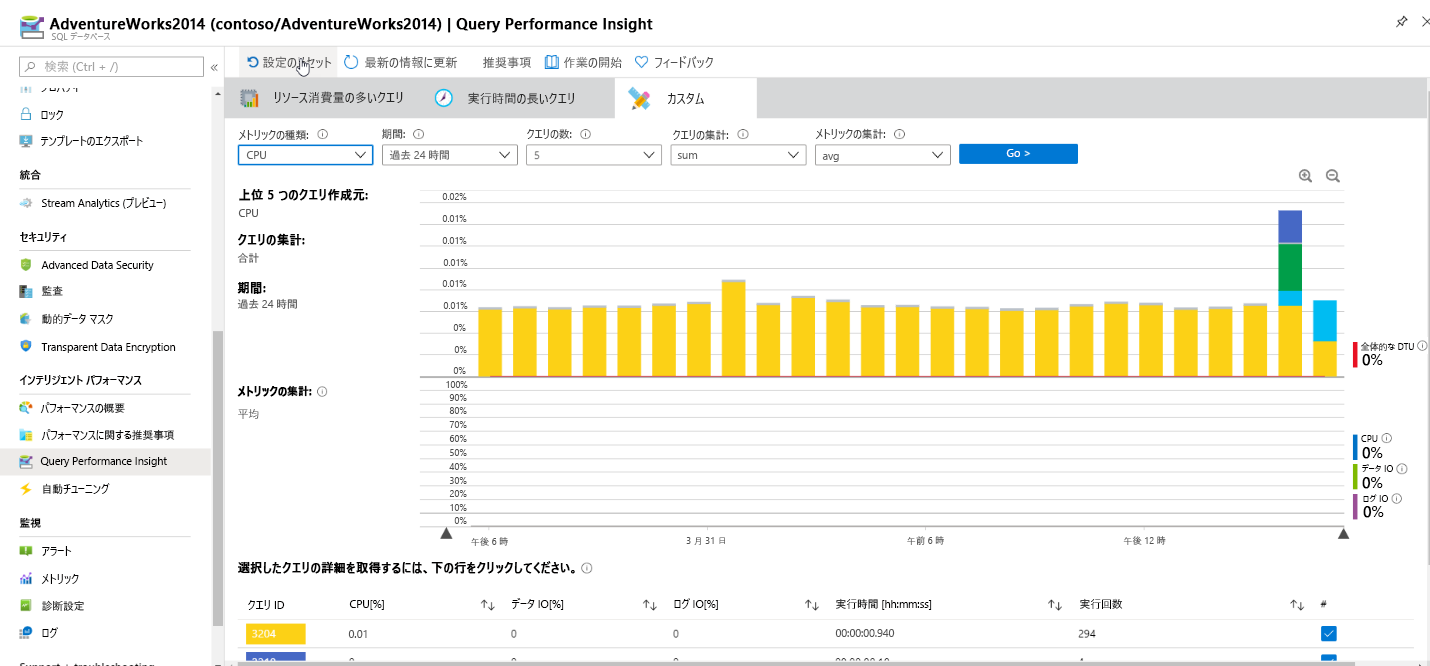Click the sidebar search field
The width and height of the screenshot is (1430, 666).
click(110, 67)
